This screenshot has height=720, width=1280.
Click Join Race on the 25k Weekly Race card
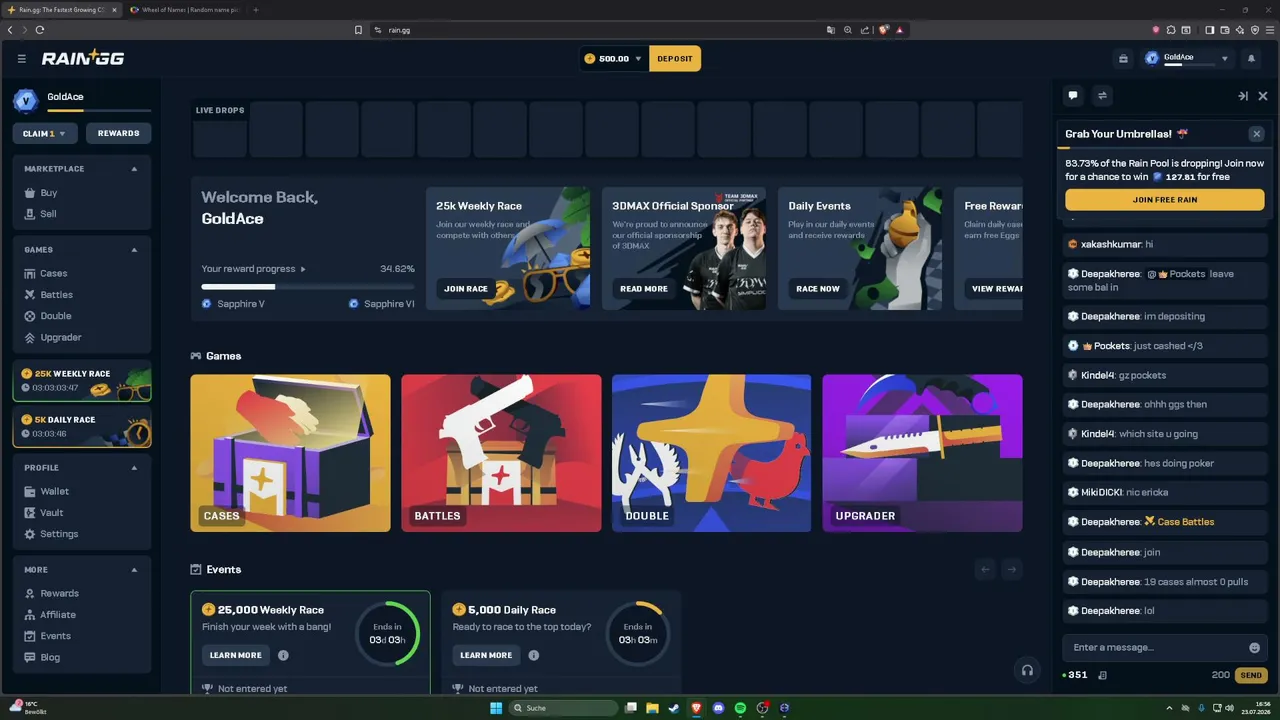pos(466,289)
